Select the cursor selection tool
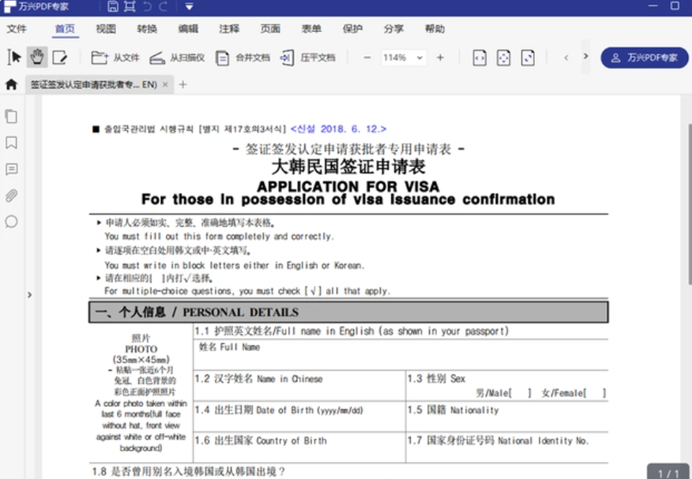692x479 pixels. pos(14,57)
